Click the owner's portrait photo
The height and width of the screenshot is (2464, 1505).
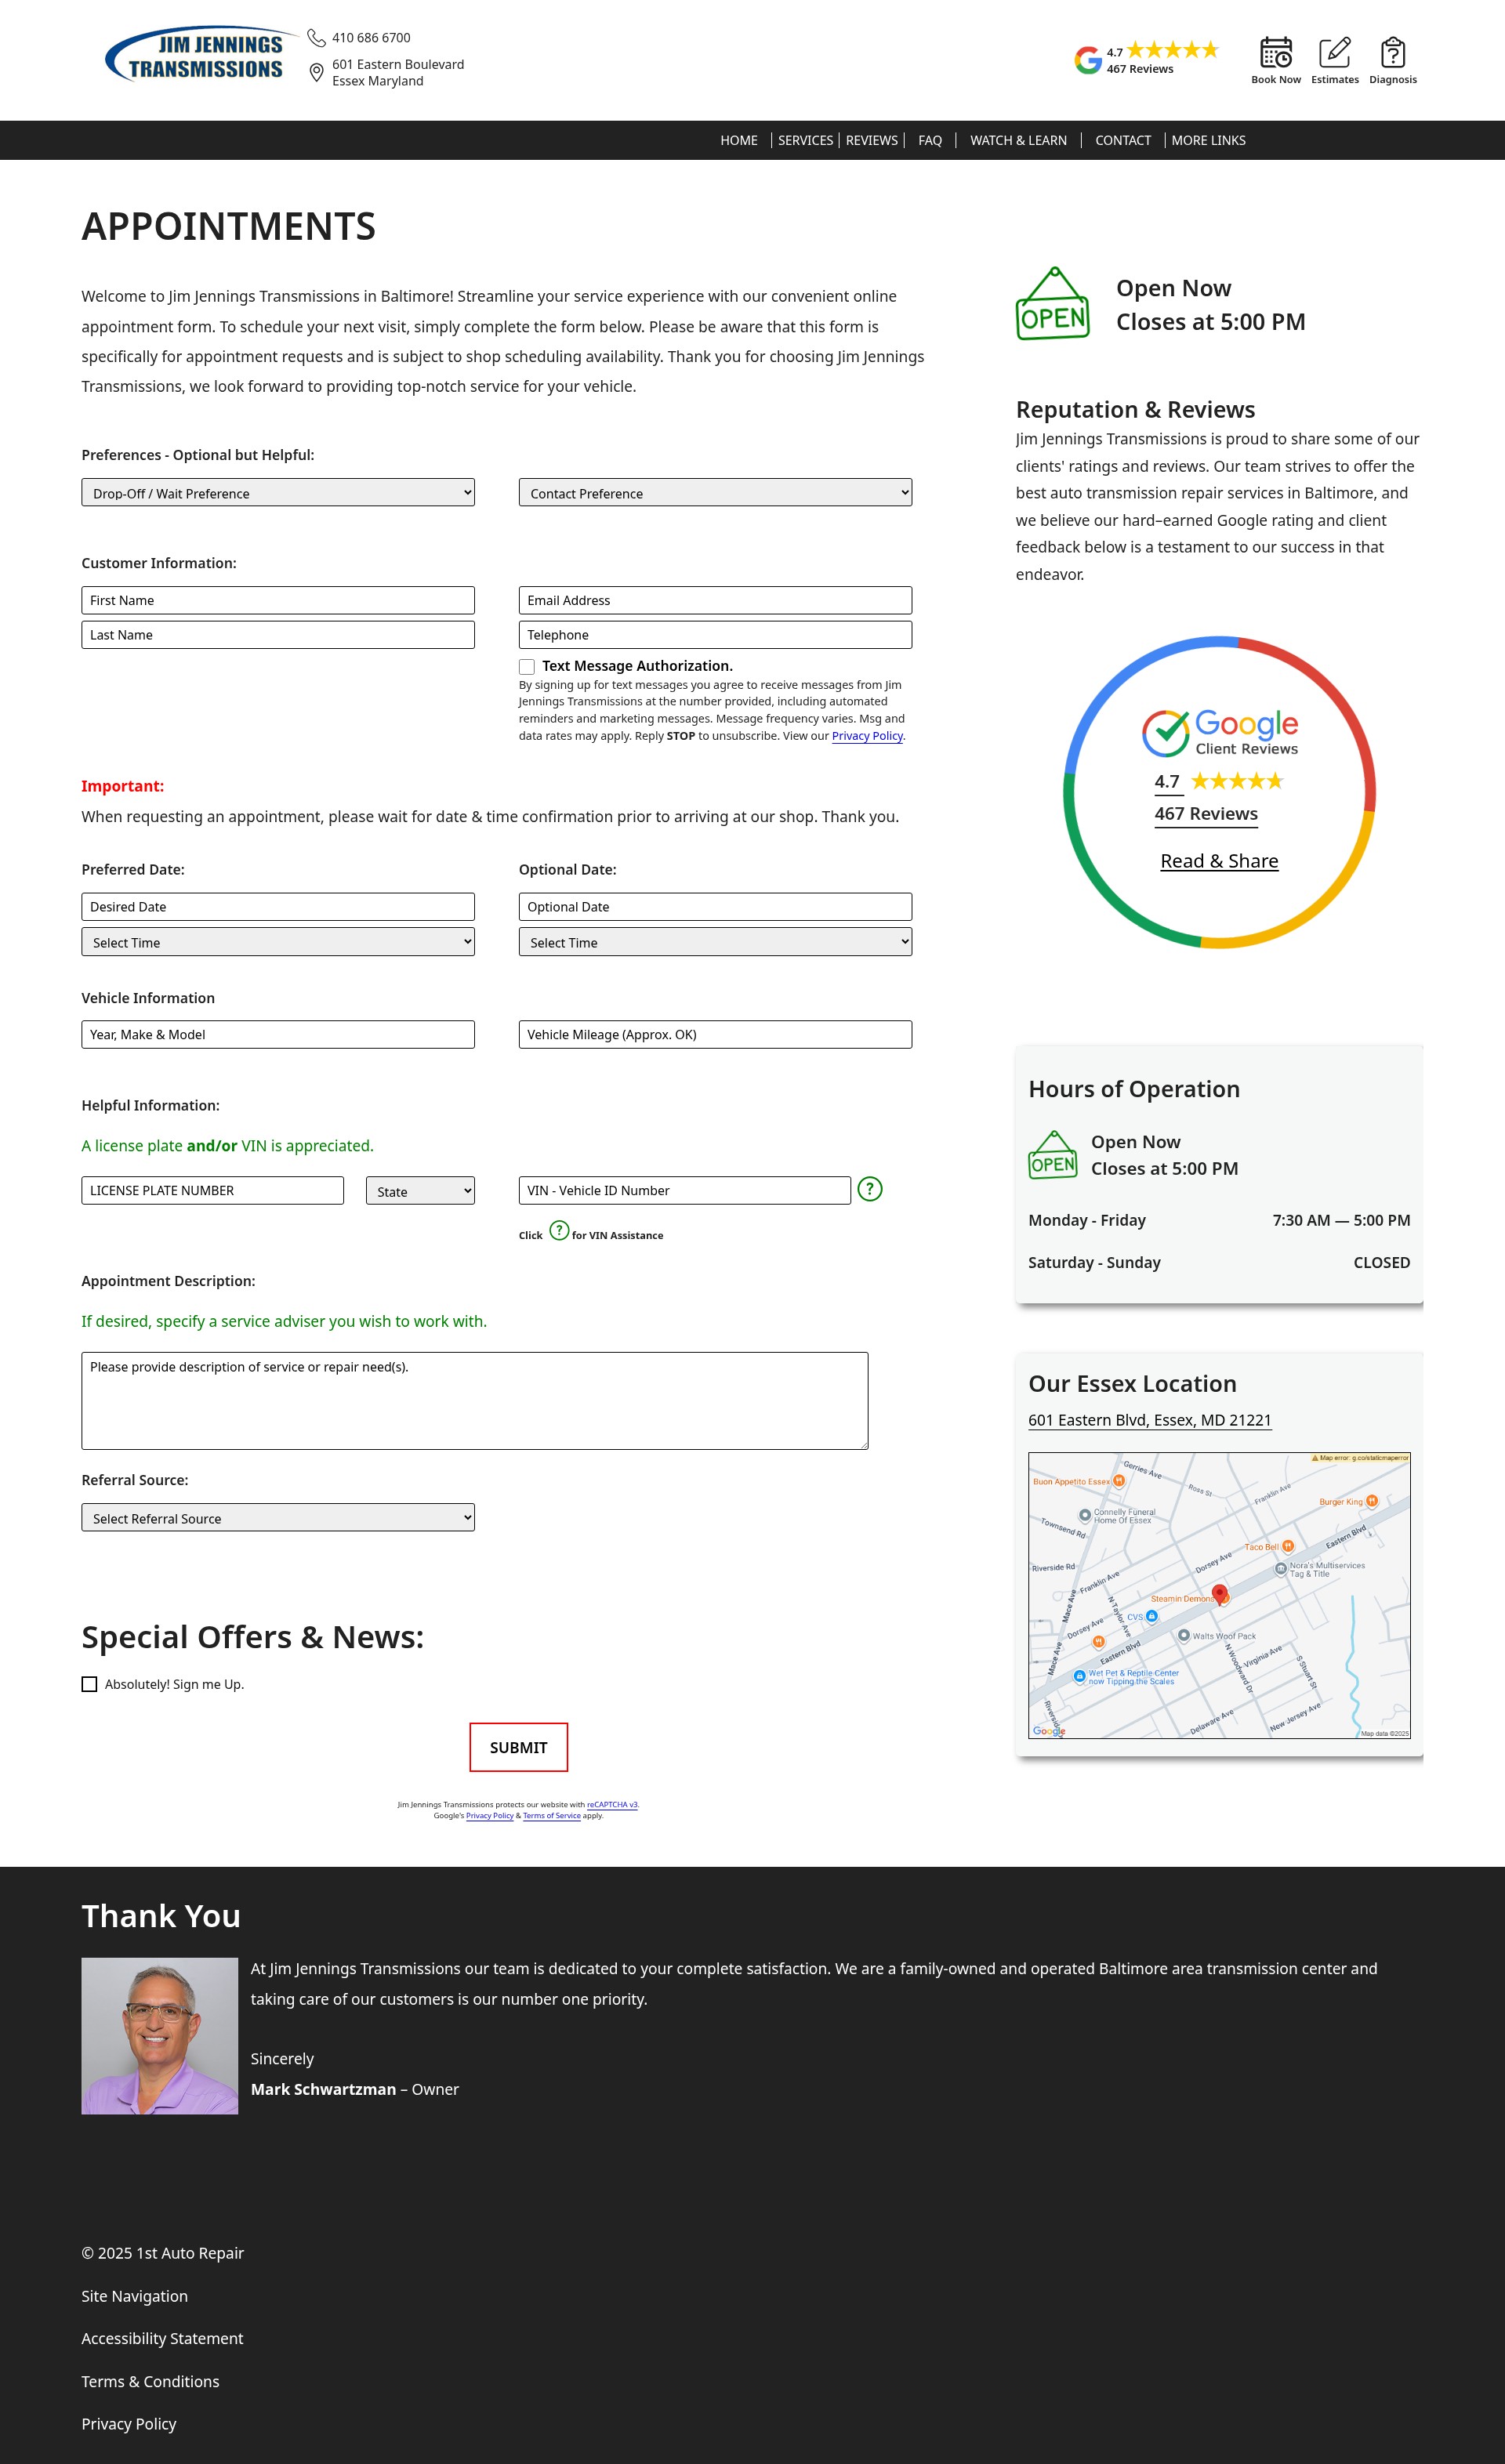pos(159,2036)
